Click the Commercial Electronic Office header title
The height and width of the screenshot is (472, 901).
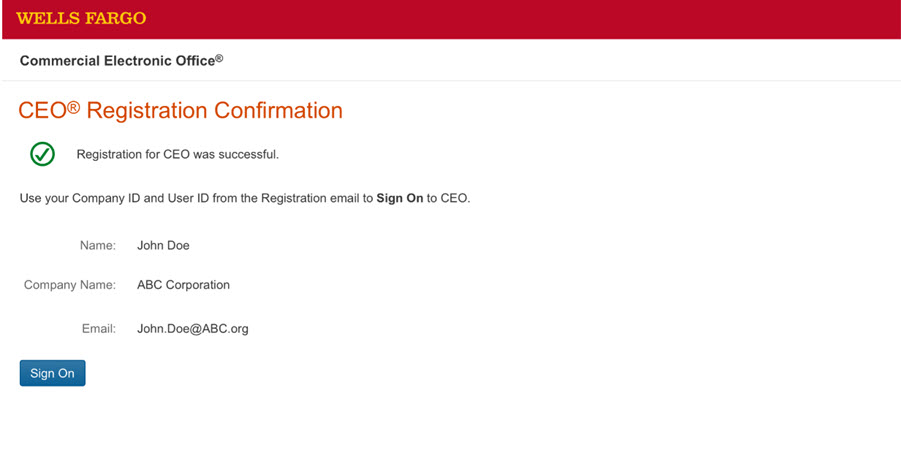(117, 61)
